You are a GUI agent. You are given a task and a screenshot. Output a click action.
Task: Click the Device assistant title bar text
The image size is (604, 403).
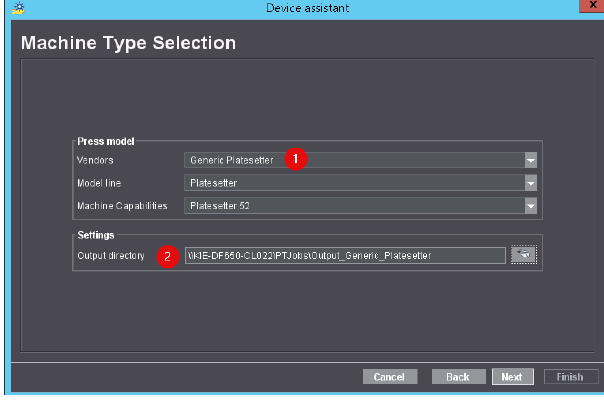[x=301, y=8]
